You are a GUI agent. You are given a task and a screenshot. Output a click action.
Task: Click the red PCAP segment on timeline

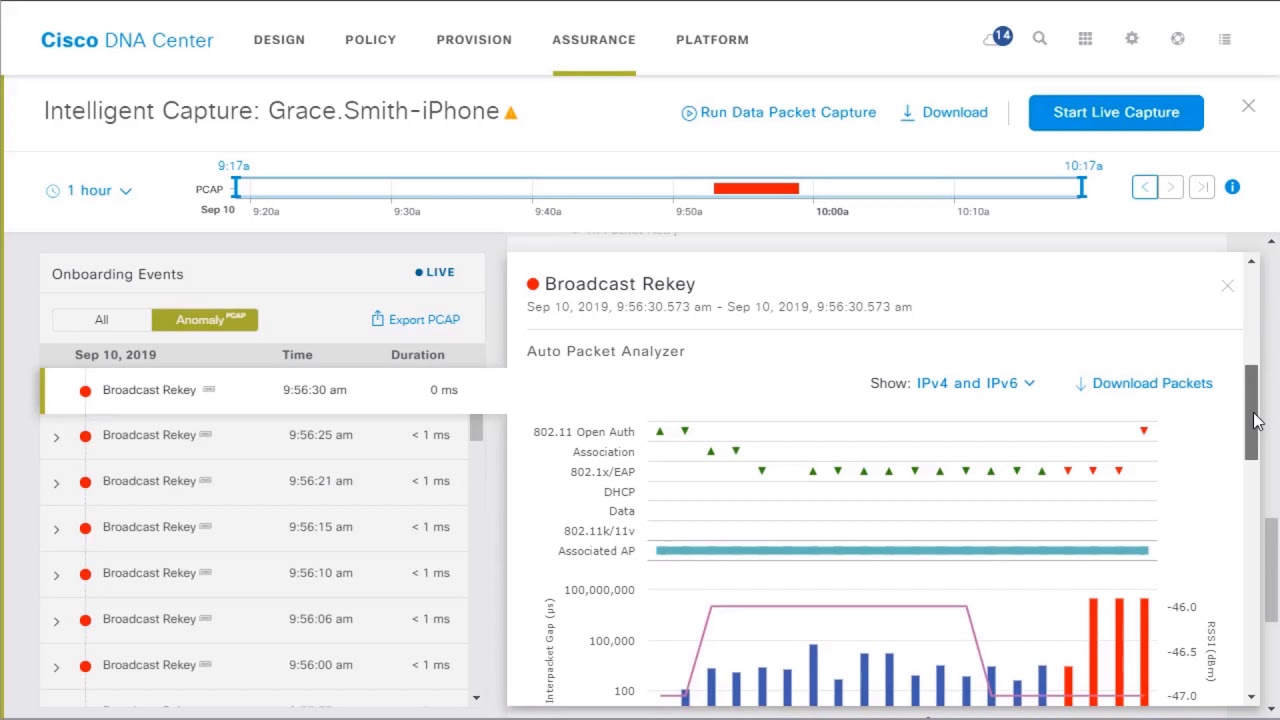point(756,188)
